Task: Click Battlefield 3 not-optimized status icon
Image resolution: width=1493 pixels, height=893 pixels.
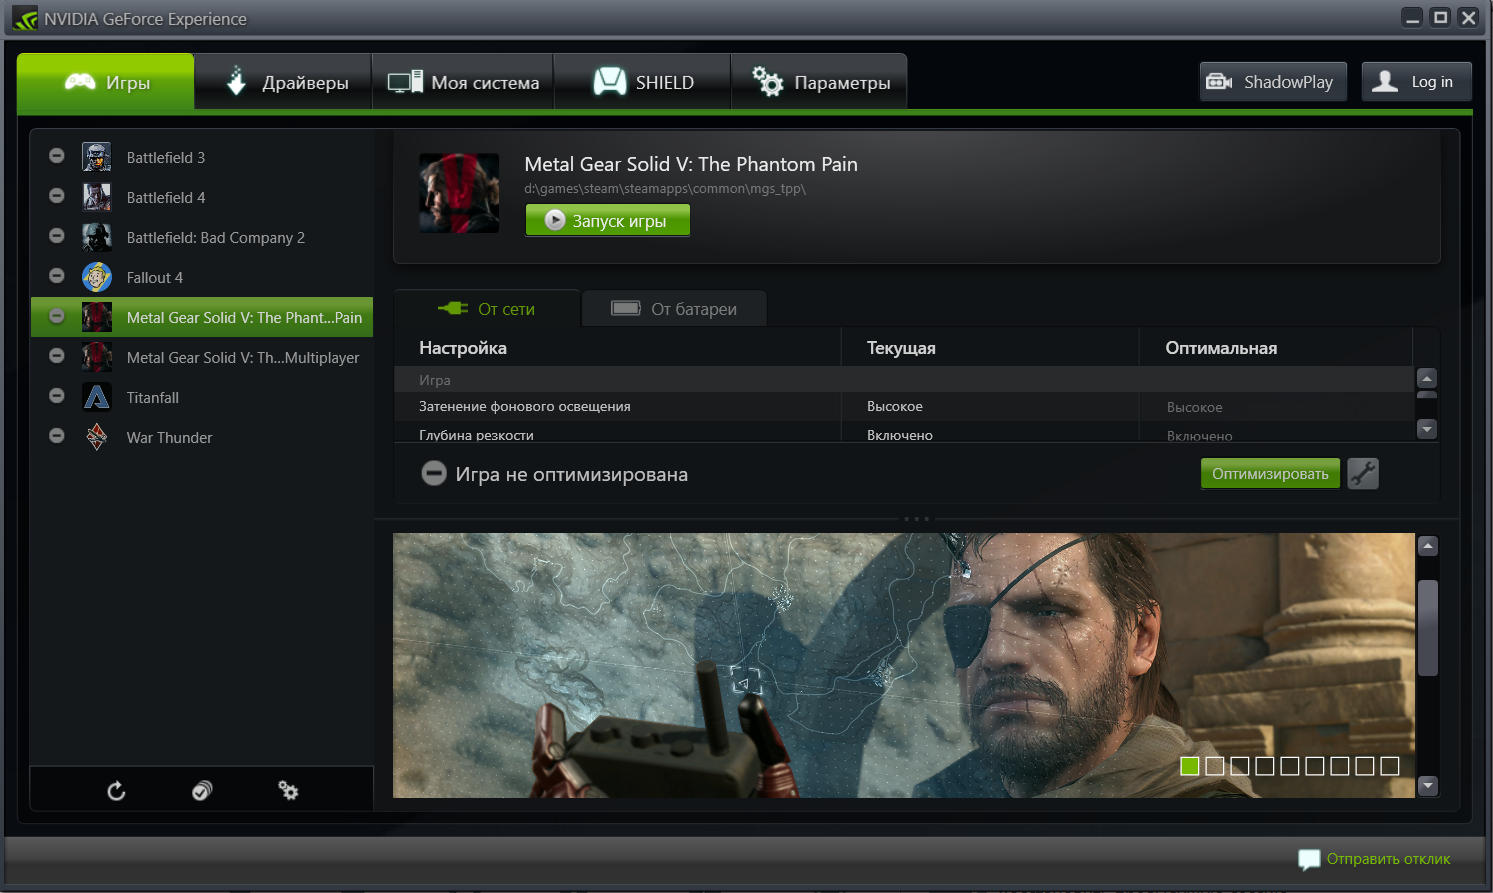Action: [x=57, y=156]
